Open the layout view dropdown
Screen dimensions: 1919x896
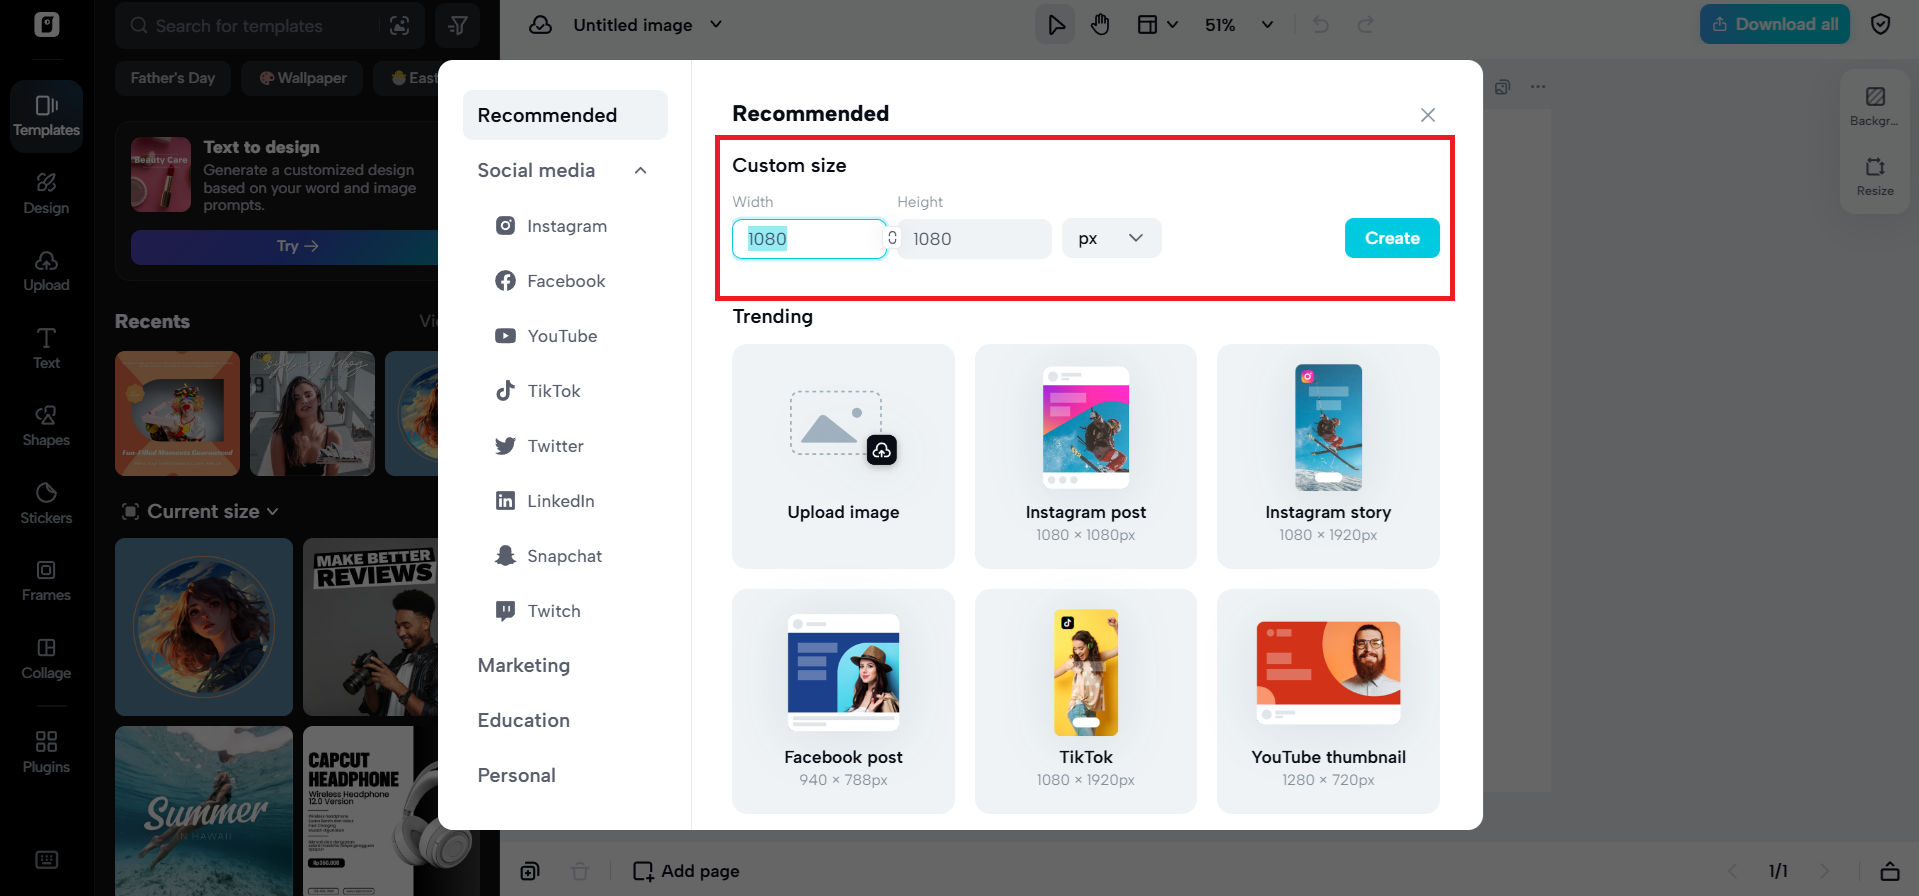1157,25
